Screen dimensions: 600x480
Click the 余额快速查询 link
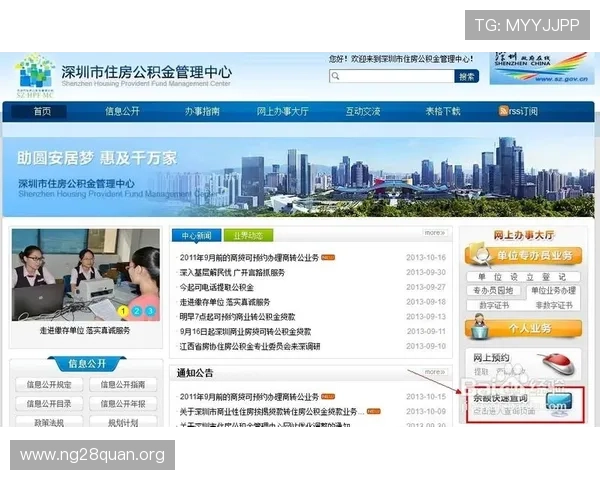(x=500, y=398)
